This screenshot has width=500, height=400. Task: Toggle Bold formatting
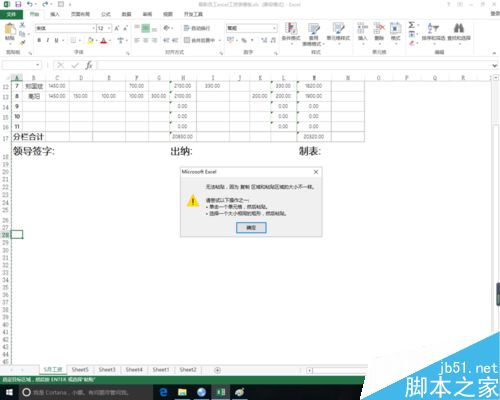click(x=39, y=40)
